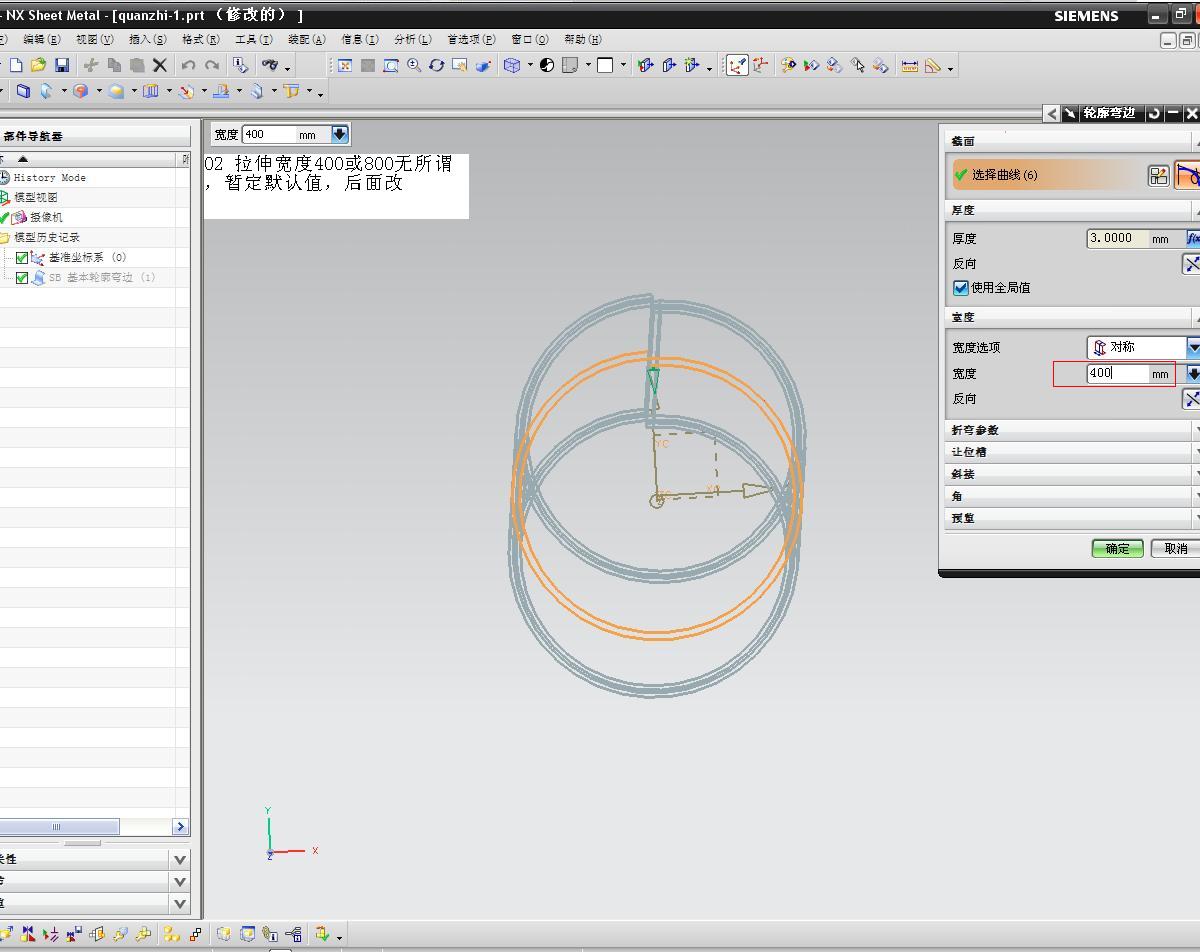1200x952 pixels.
Task: Open the white color swatch dropdown in toolbar
Action: 623,65
